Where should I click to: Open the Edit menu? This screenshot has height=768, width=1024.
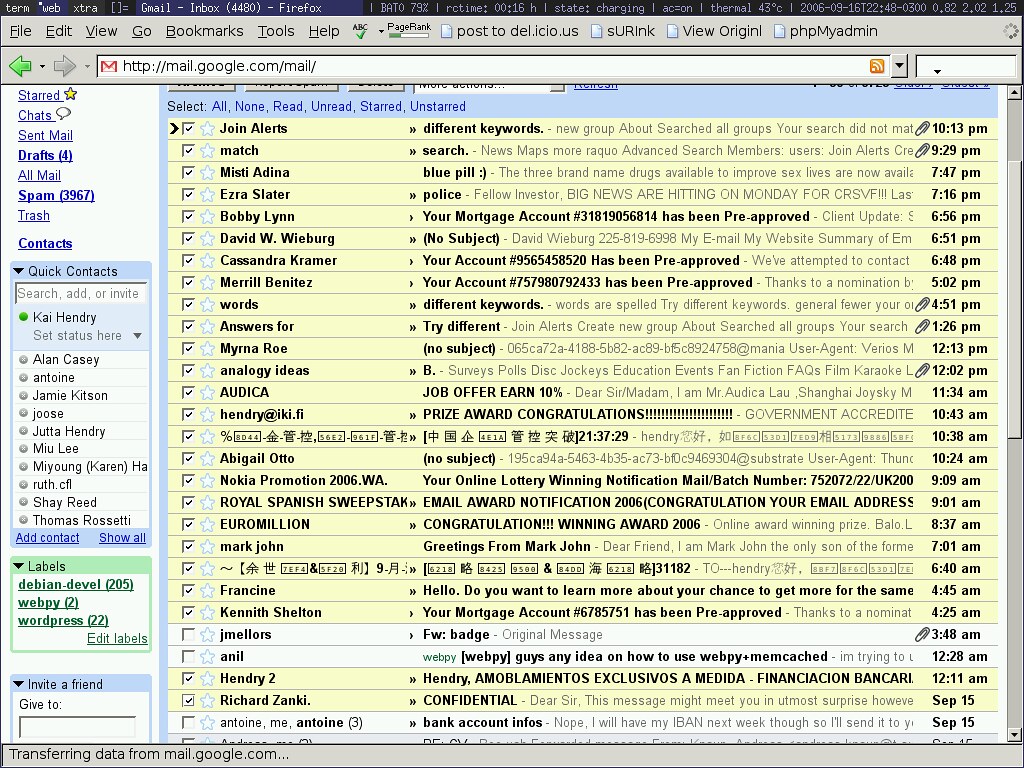59,31
